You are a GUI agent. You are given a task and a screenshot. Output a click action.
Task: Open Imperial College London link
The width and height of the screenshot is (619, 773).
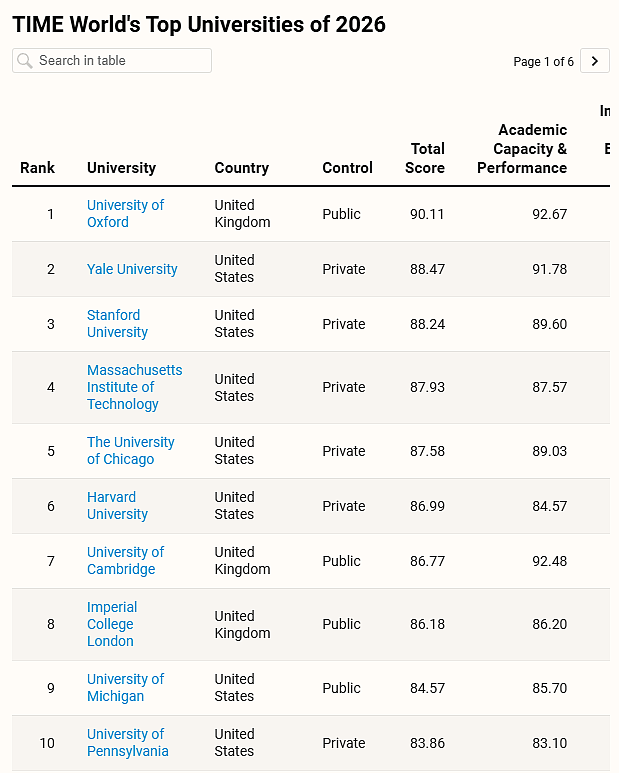point(112,624)
